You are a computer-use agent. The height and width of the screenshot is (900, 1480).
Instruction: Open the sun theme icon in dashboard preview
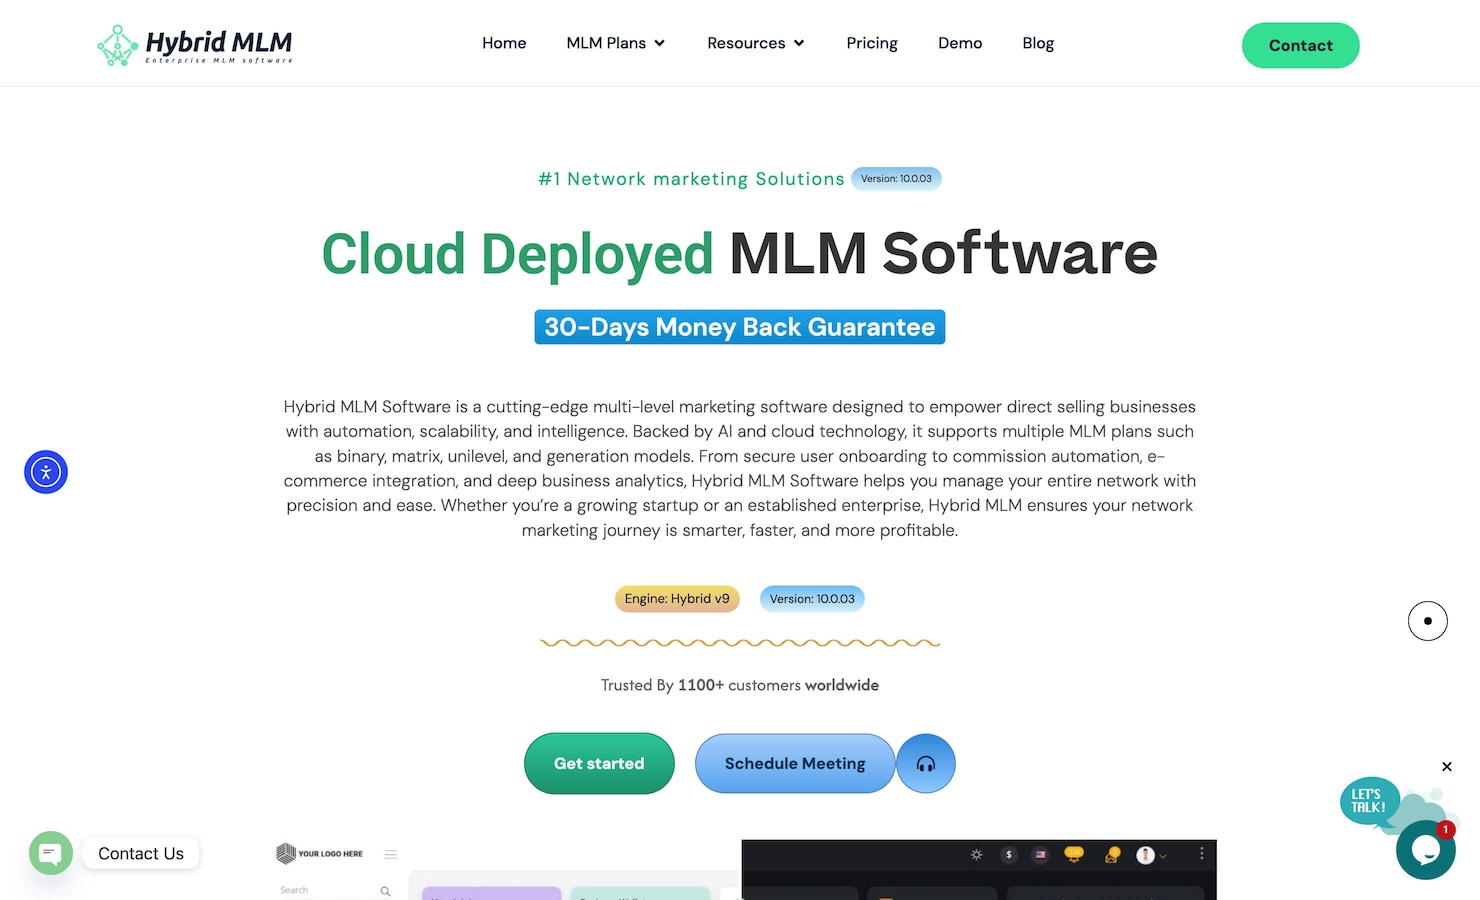point(976,855)
